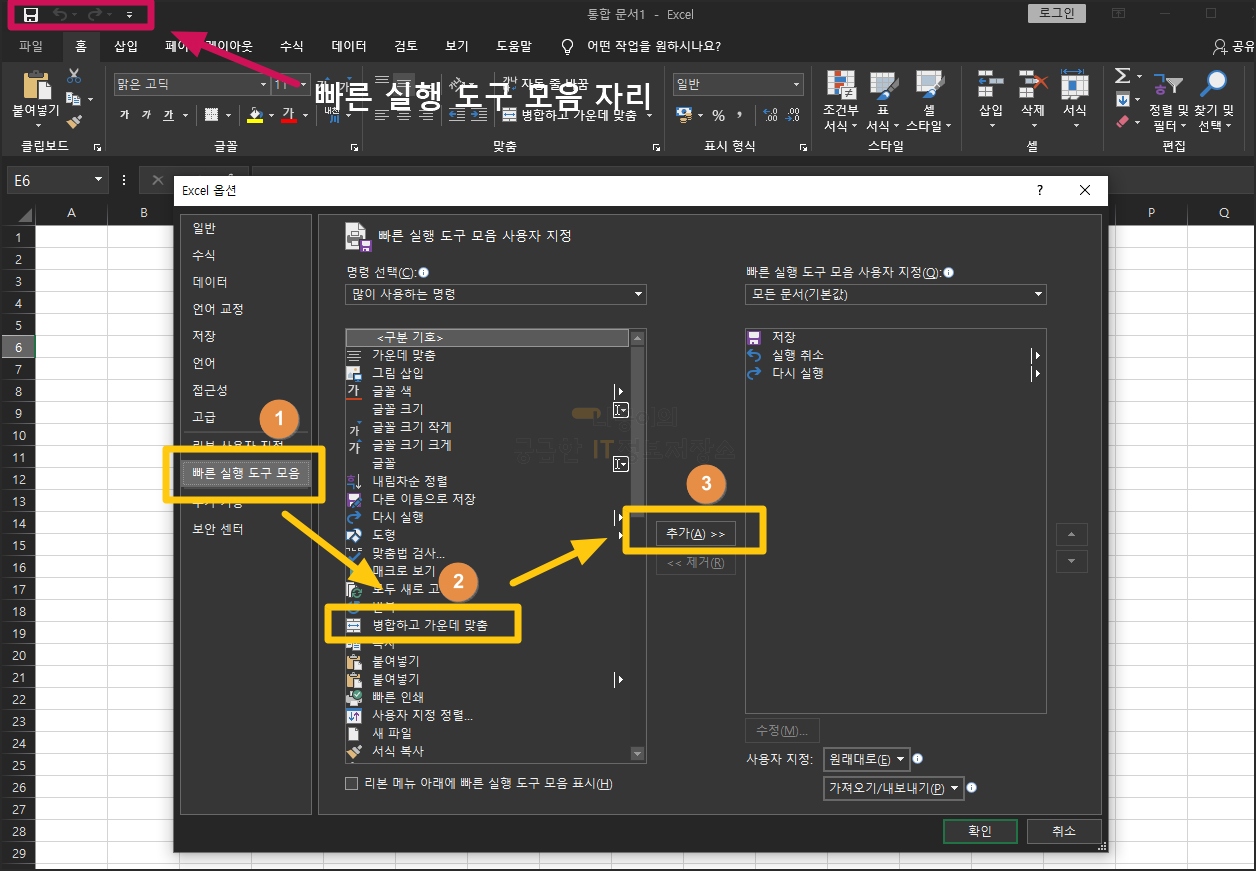Expand the 실행 취소 arrow in the right-hand toolbar list
Image resolution: width=1256 pixels, height=871 pixels.
(1037, 355)
